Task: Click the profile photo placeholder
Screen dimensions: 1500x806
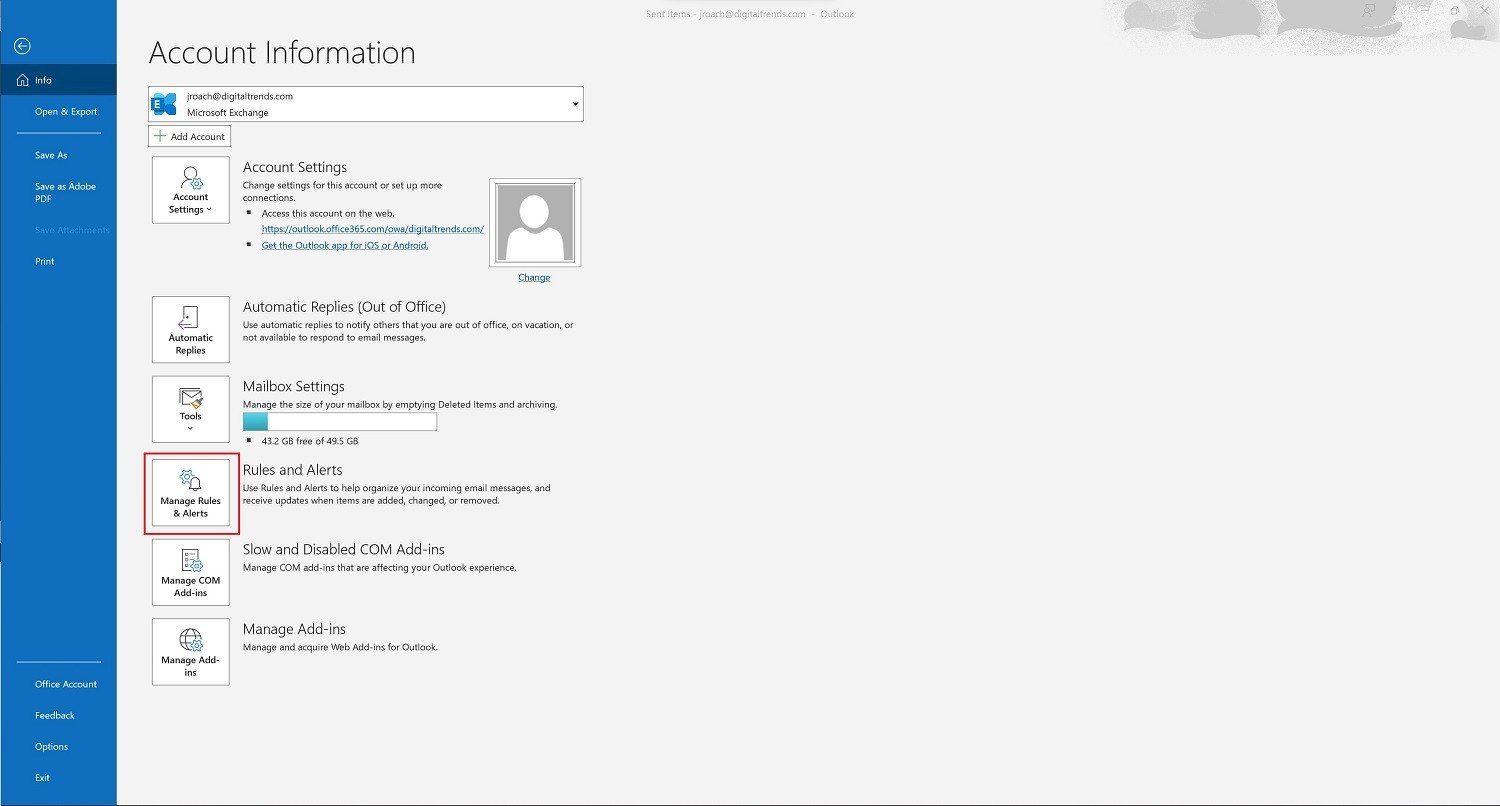Action: tap(535, 223)
